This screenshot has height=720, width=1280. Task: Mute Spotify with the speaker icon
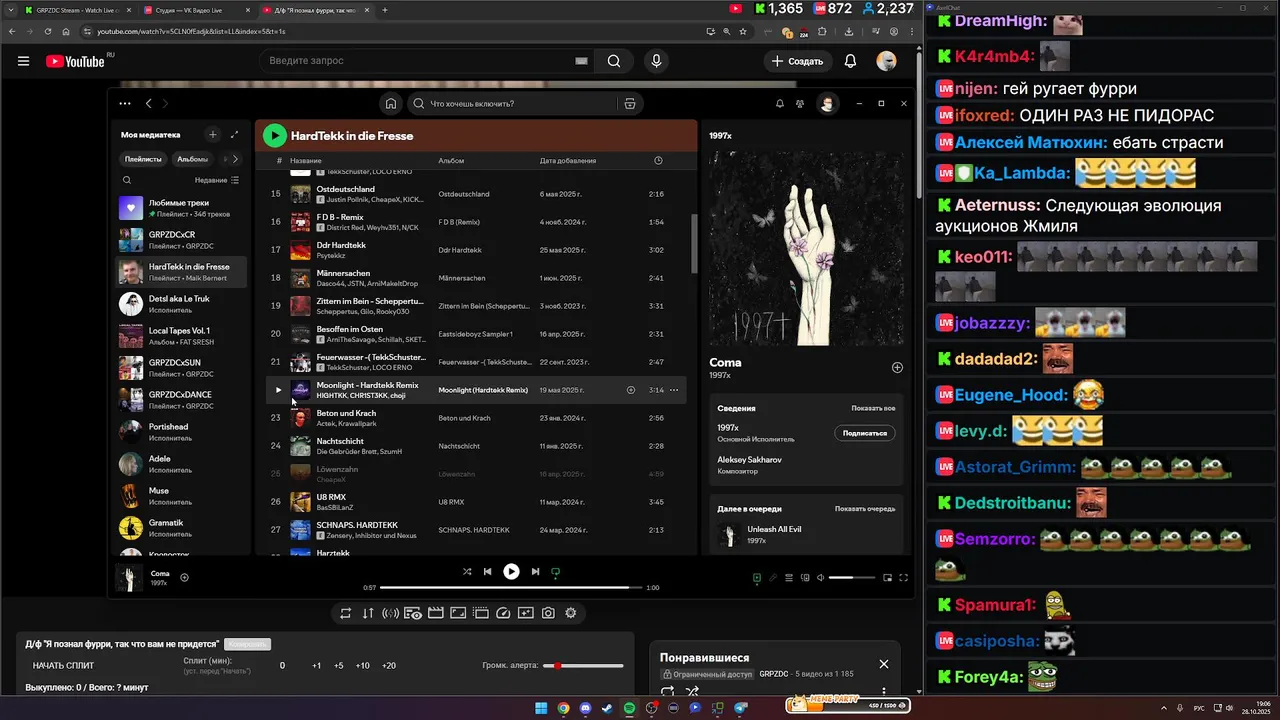pos(821,577)
